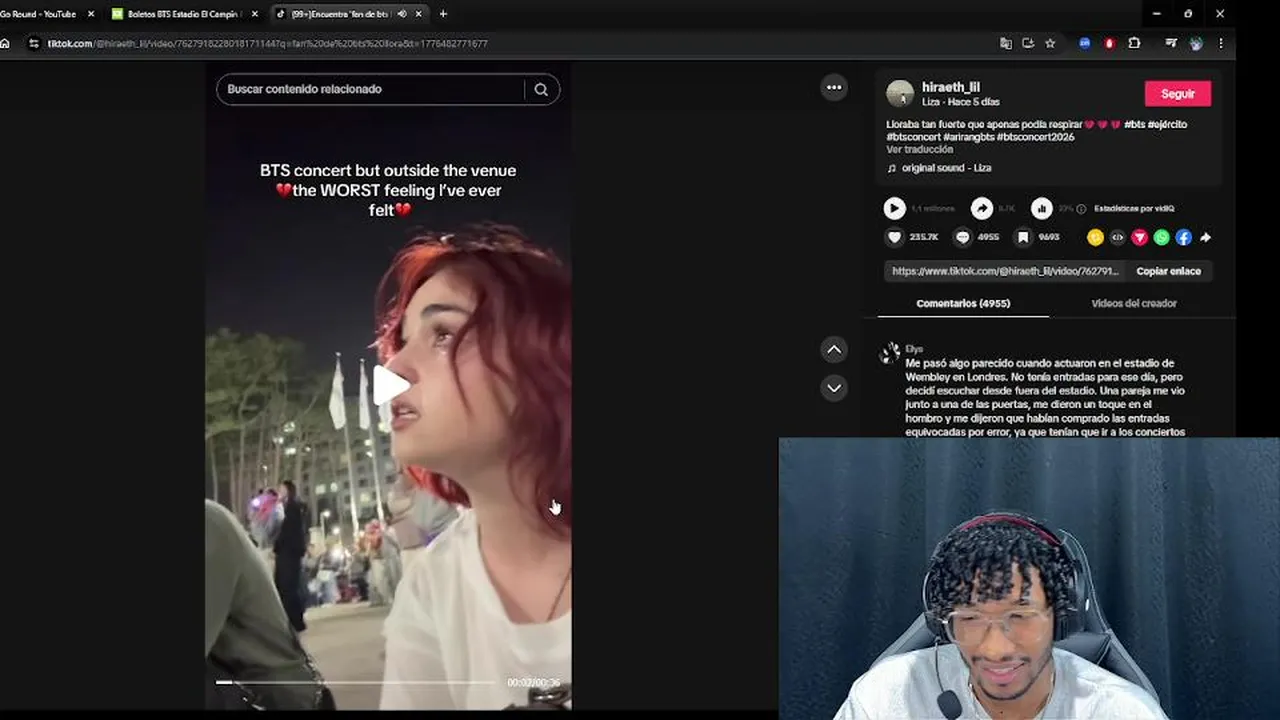The width and height of the screenshot is (1280, 720).
Task: Open the blue round extension icon
Action: 1085,43
